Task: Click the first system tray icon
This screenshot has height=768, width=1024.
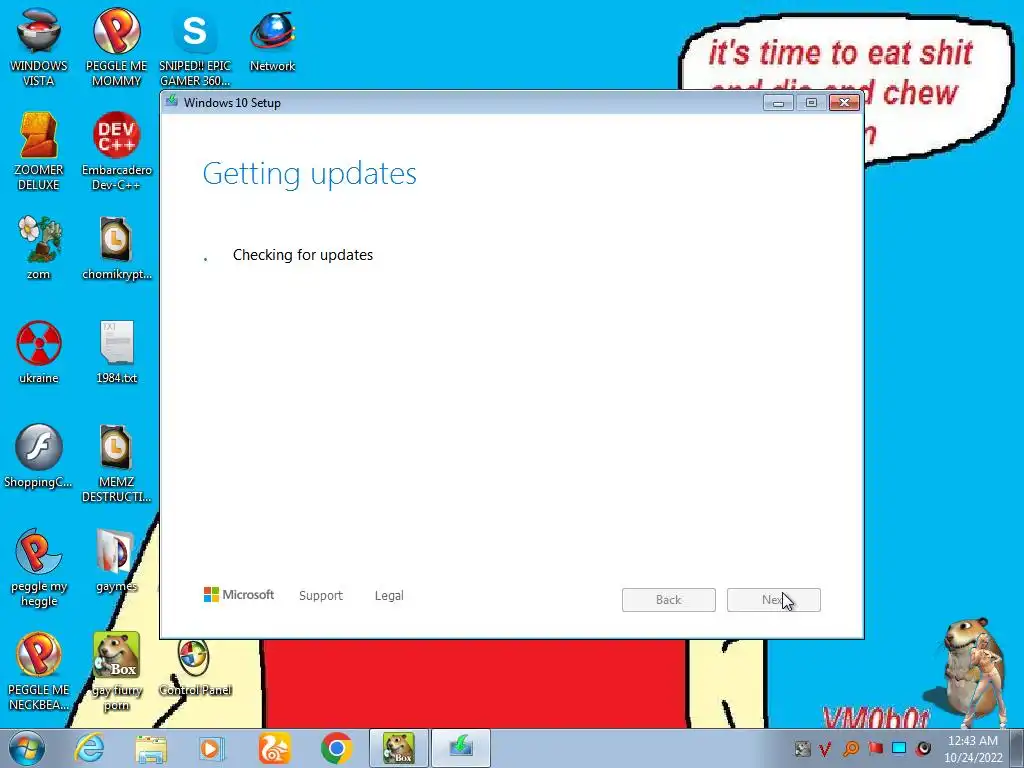Action: click(x=802, y=748)
